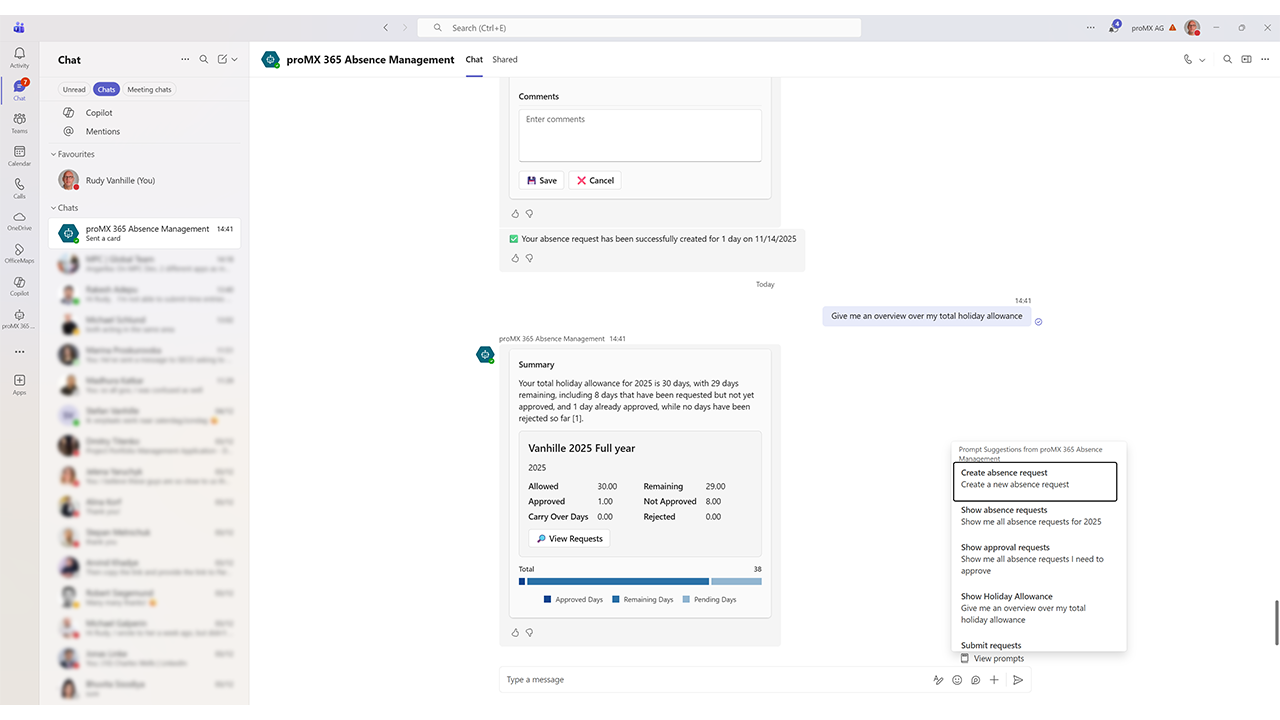Open chat details side panel icon
The width and height of the screenshot is (1280, 720).
pyautogui.click(x=1246, y=60)
